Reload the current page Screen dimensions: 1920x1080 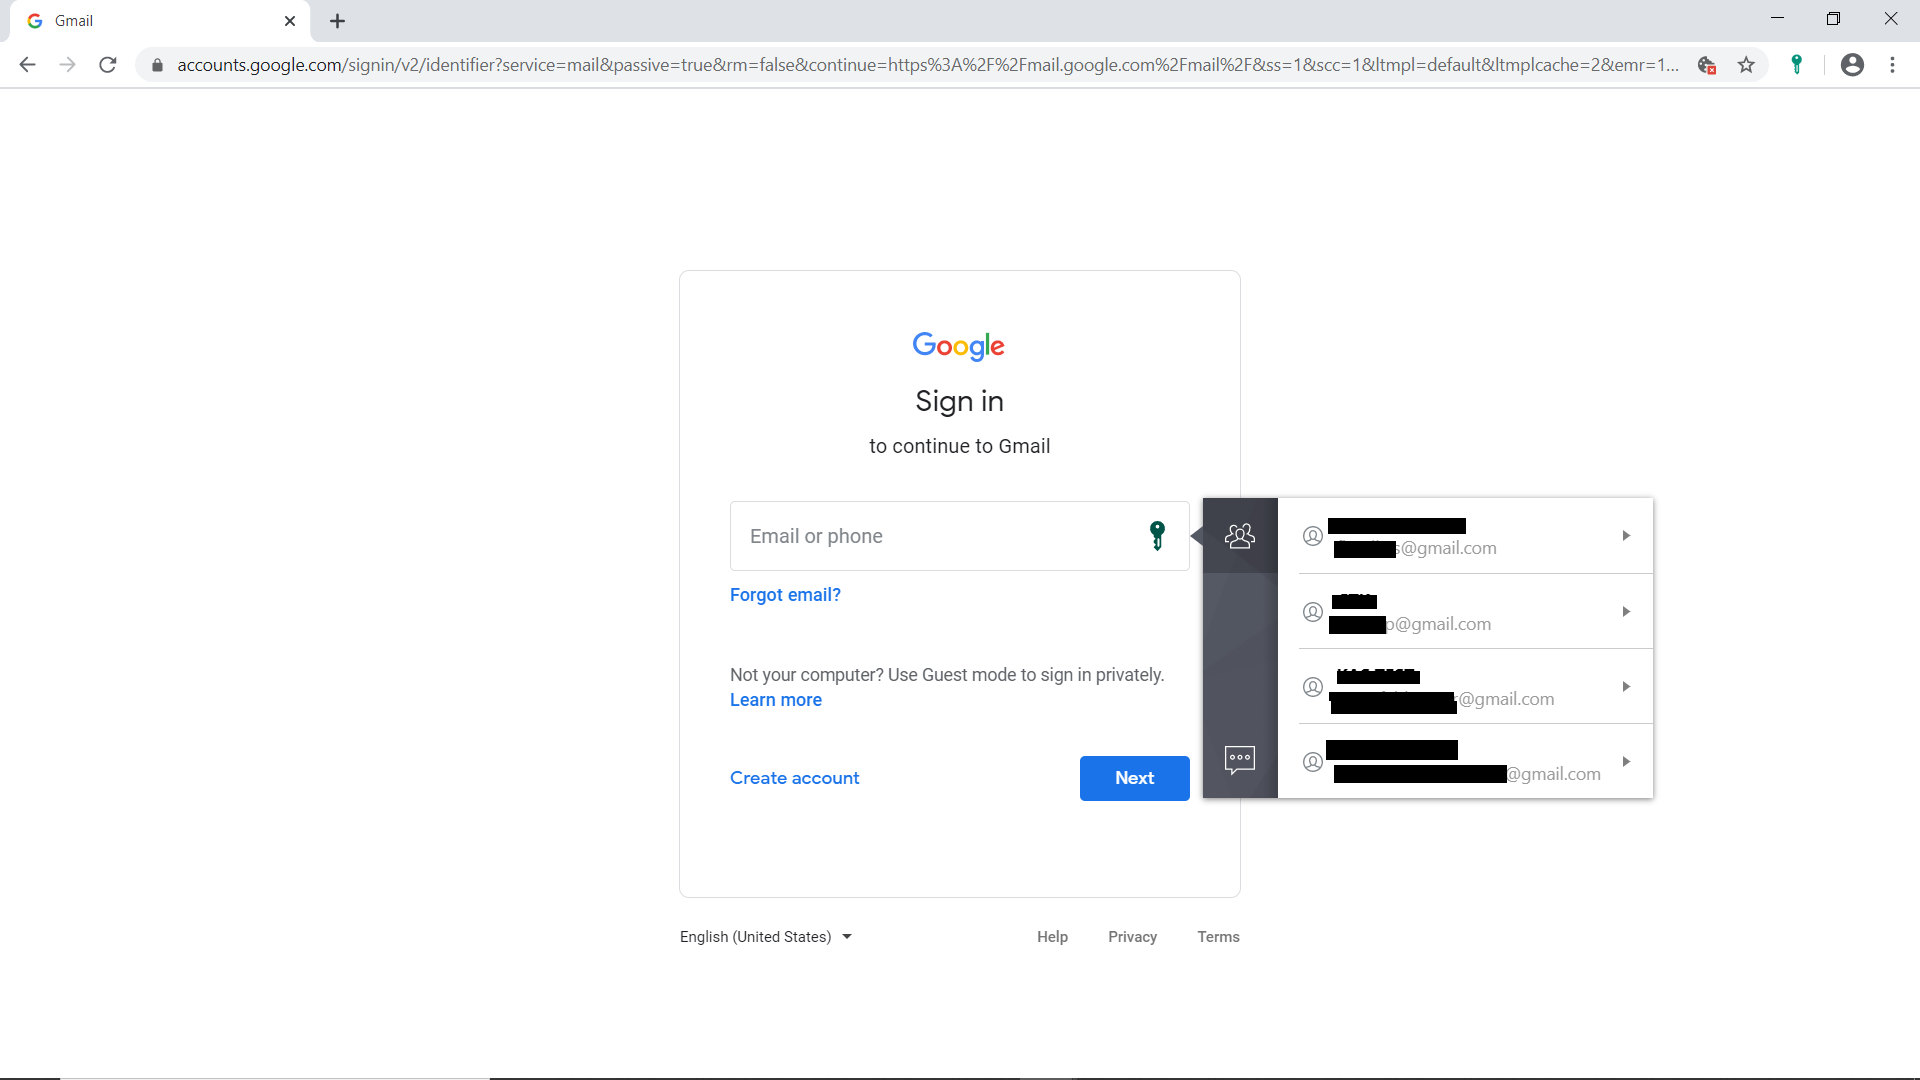(x=108, y=65)
